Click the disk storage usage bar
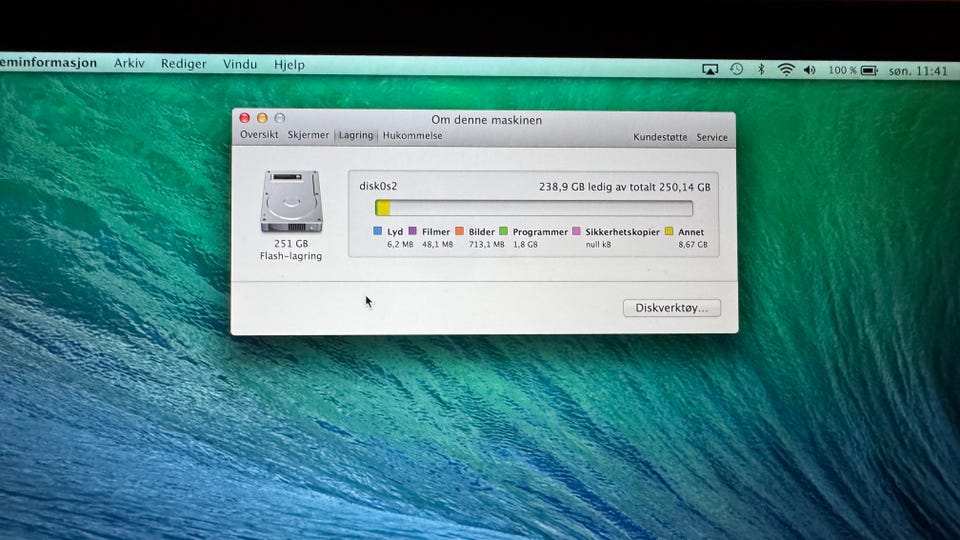 point(534,208)
